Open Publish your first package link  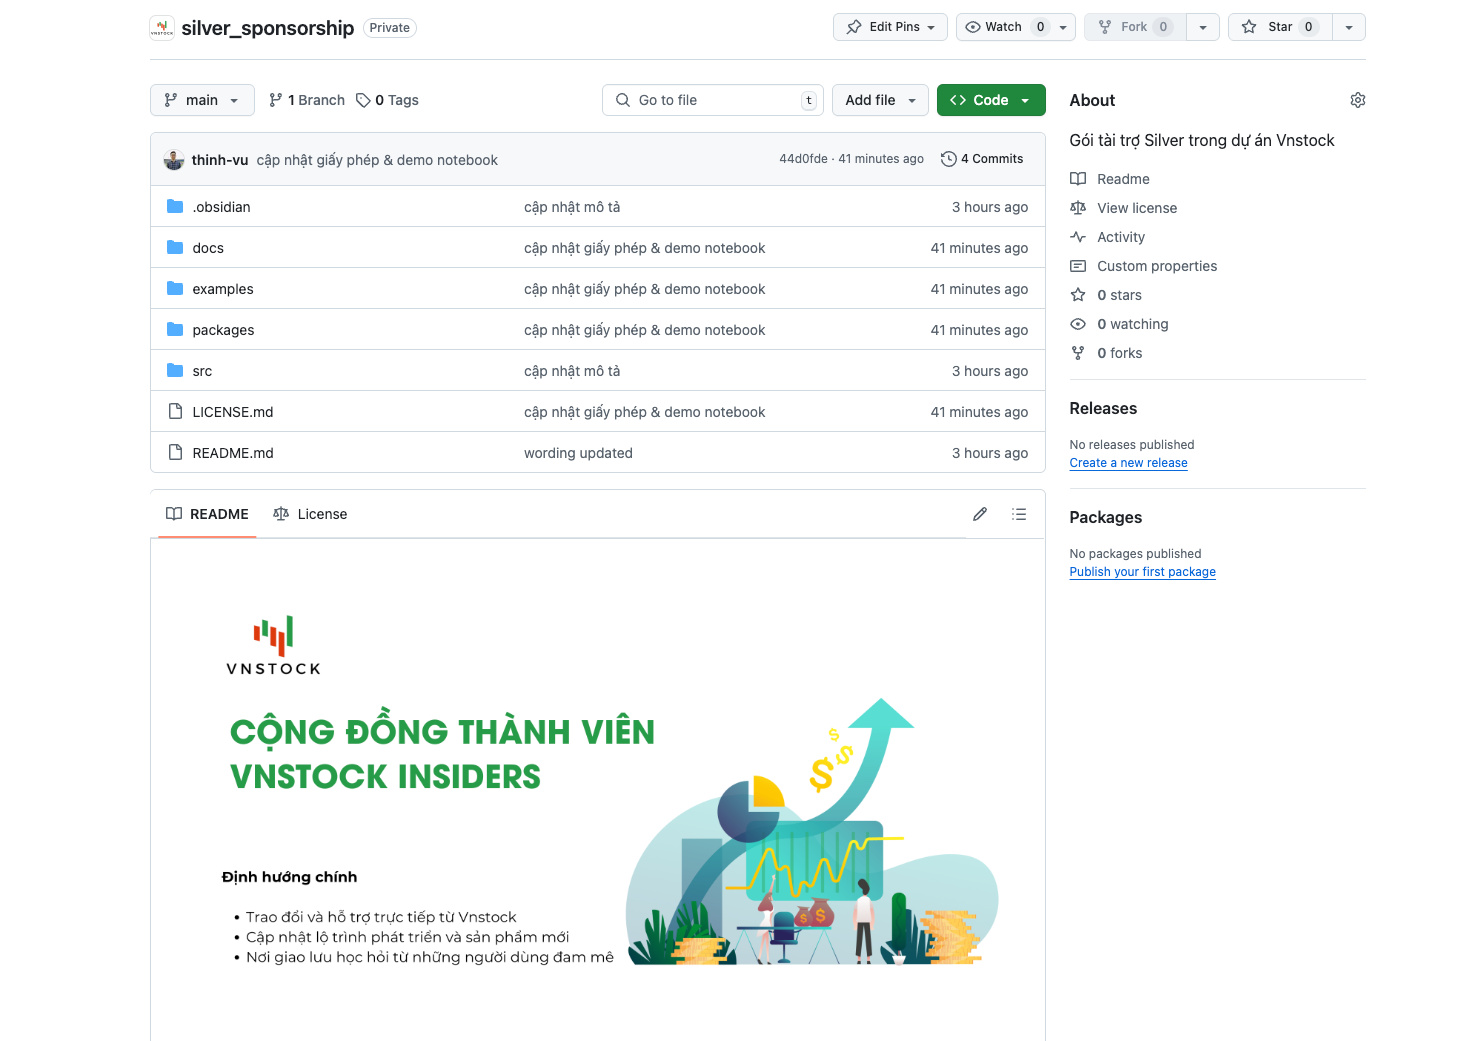tap(1142, 571)
